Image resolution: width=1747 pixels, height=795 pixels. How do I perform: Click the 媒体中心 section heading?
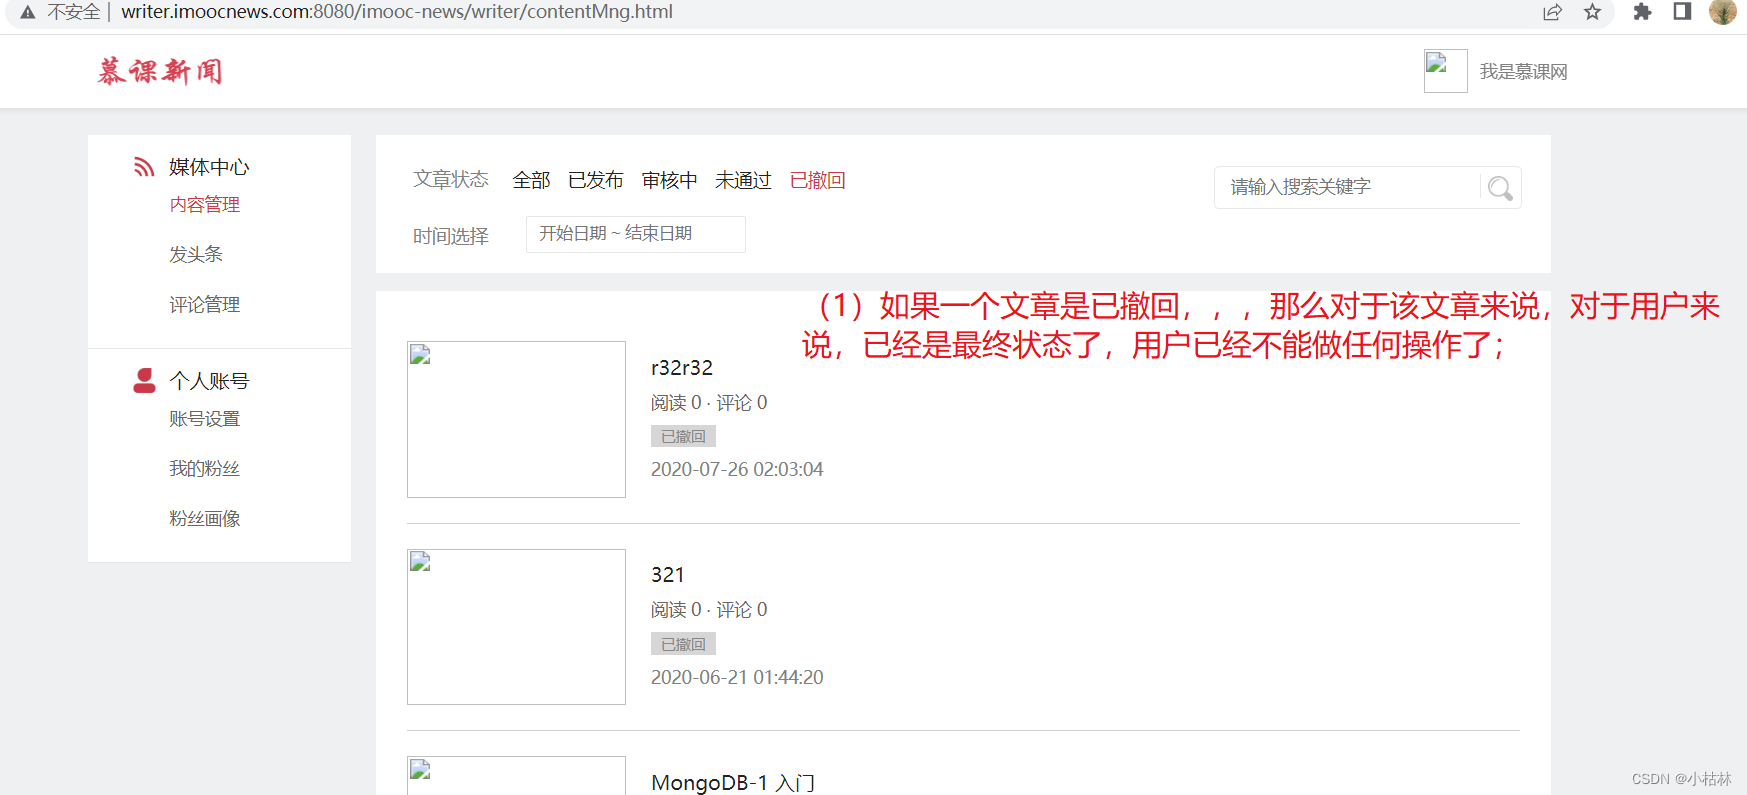click(x=209, y=167)
